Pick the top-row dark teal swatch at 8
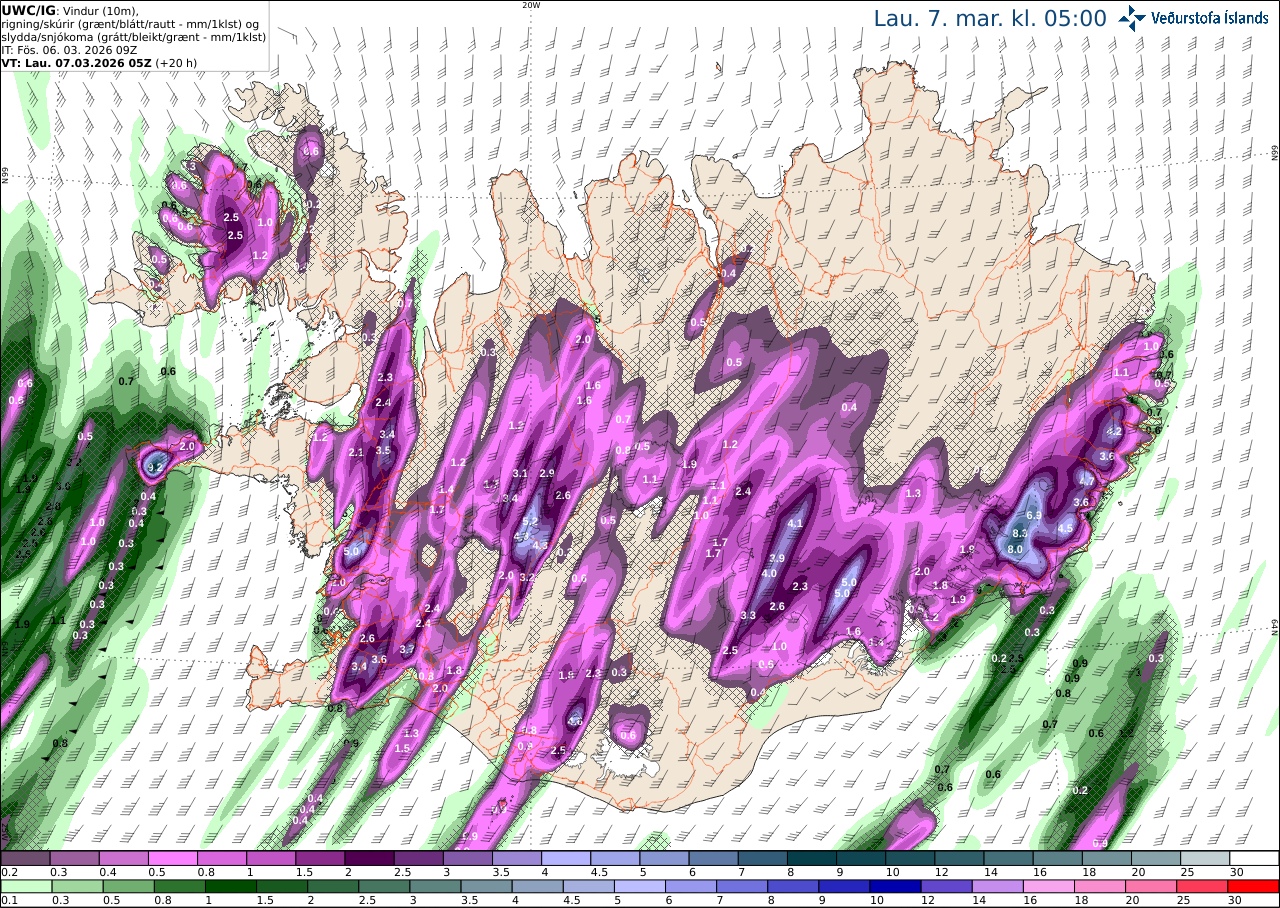 [x=812, y=858]
